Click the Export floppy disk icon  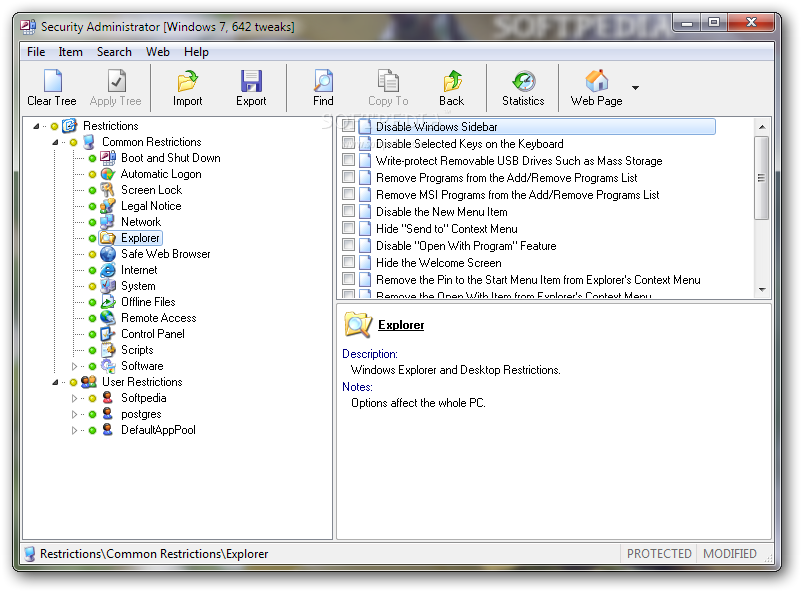pyautogui.click(x=251, y=81)
